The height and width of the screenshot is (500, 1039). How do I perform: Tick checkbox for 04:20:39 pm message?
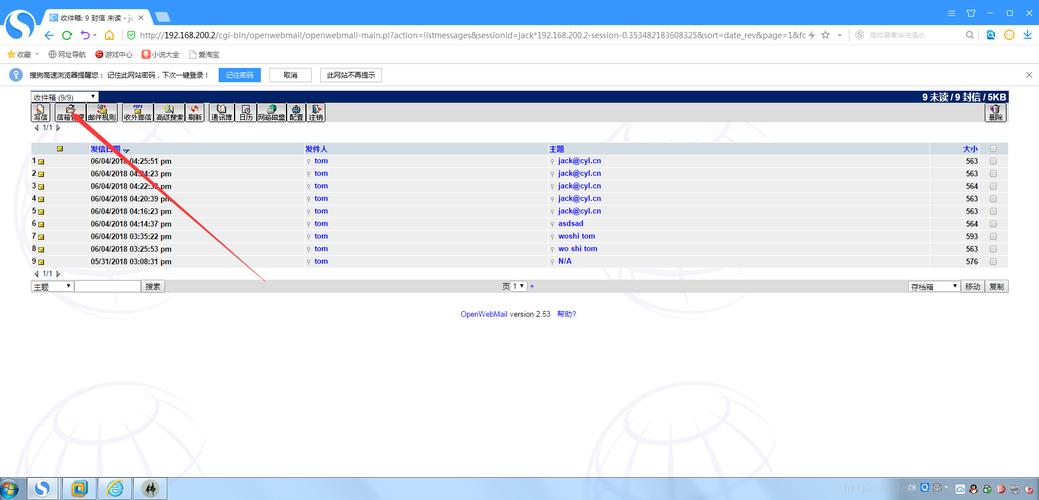(993, 199)
